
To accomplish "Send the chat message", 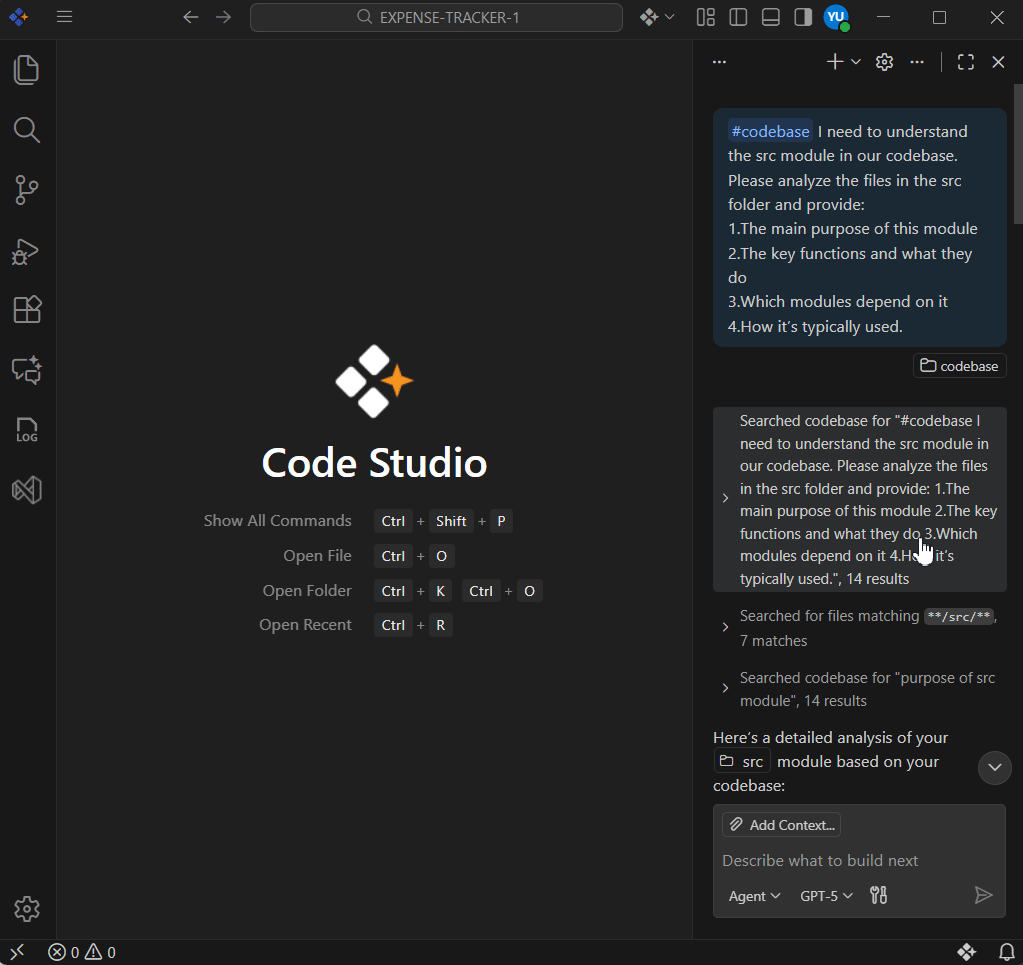I will (x=983, y=895).
